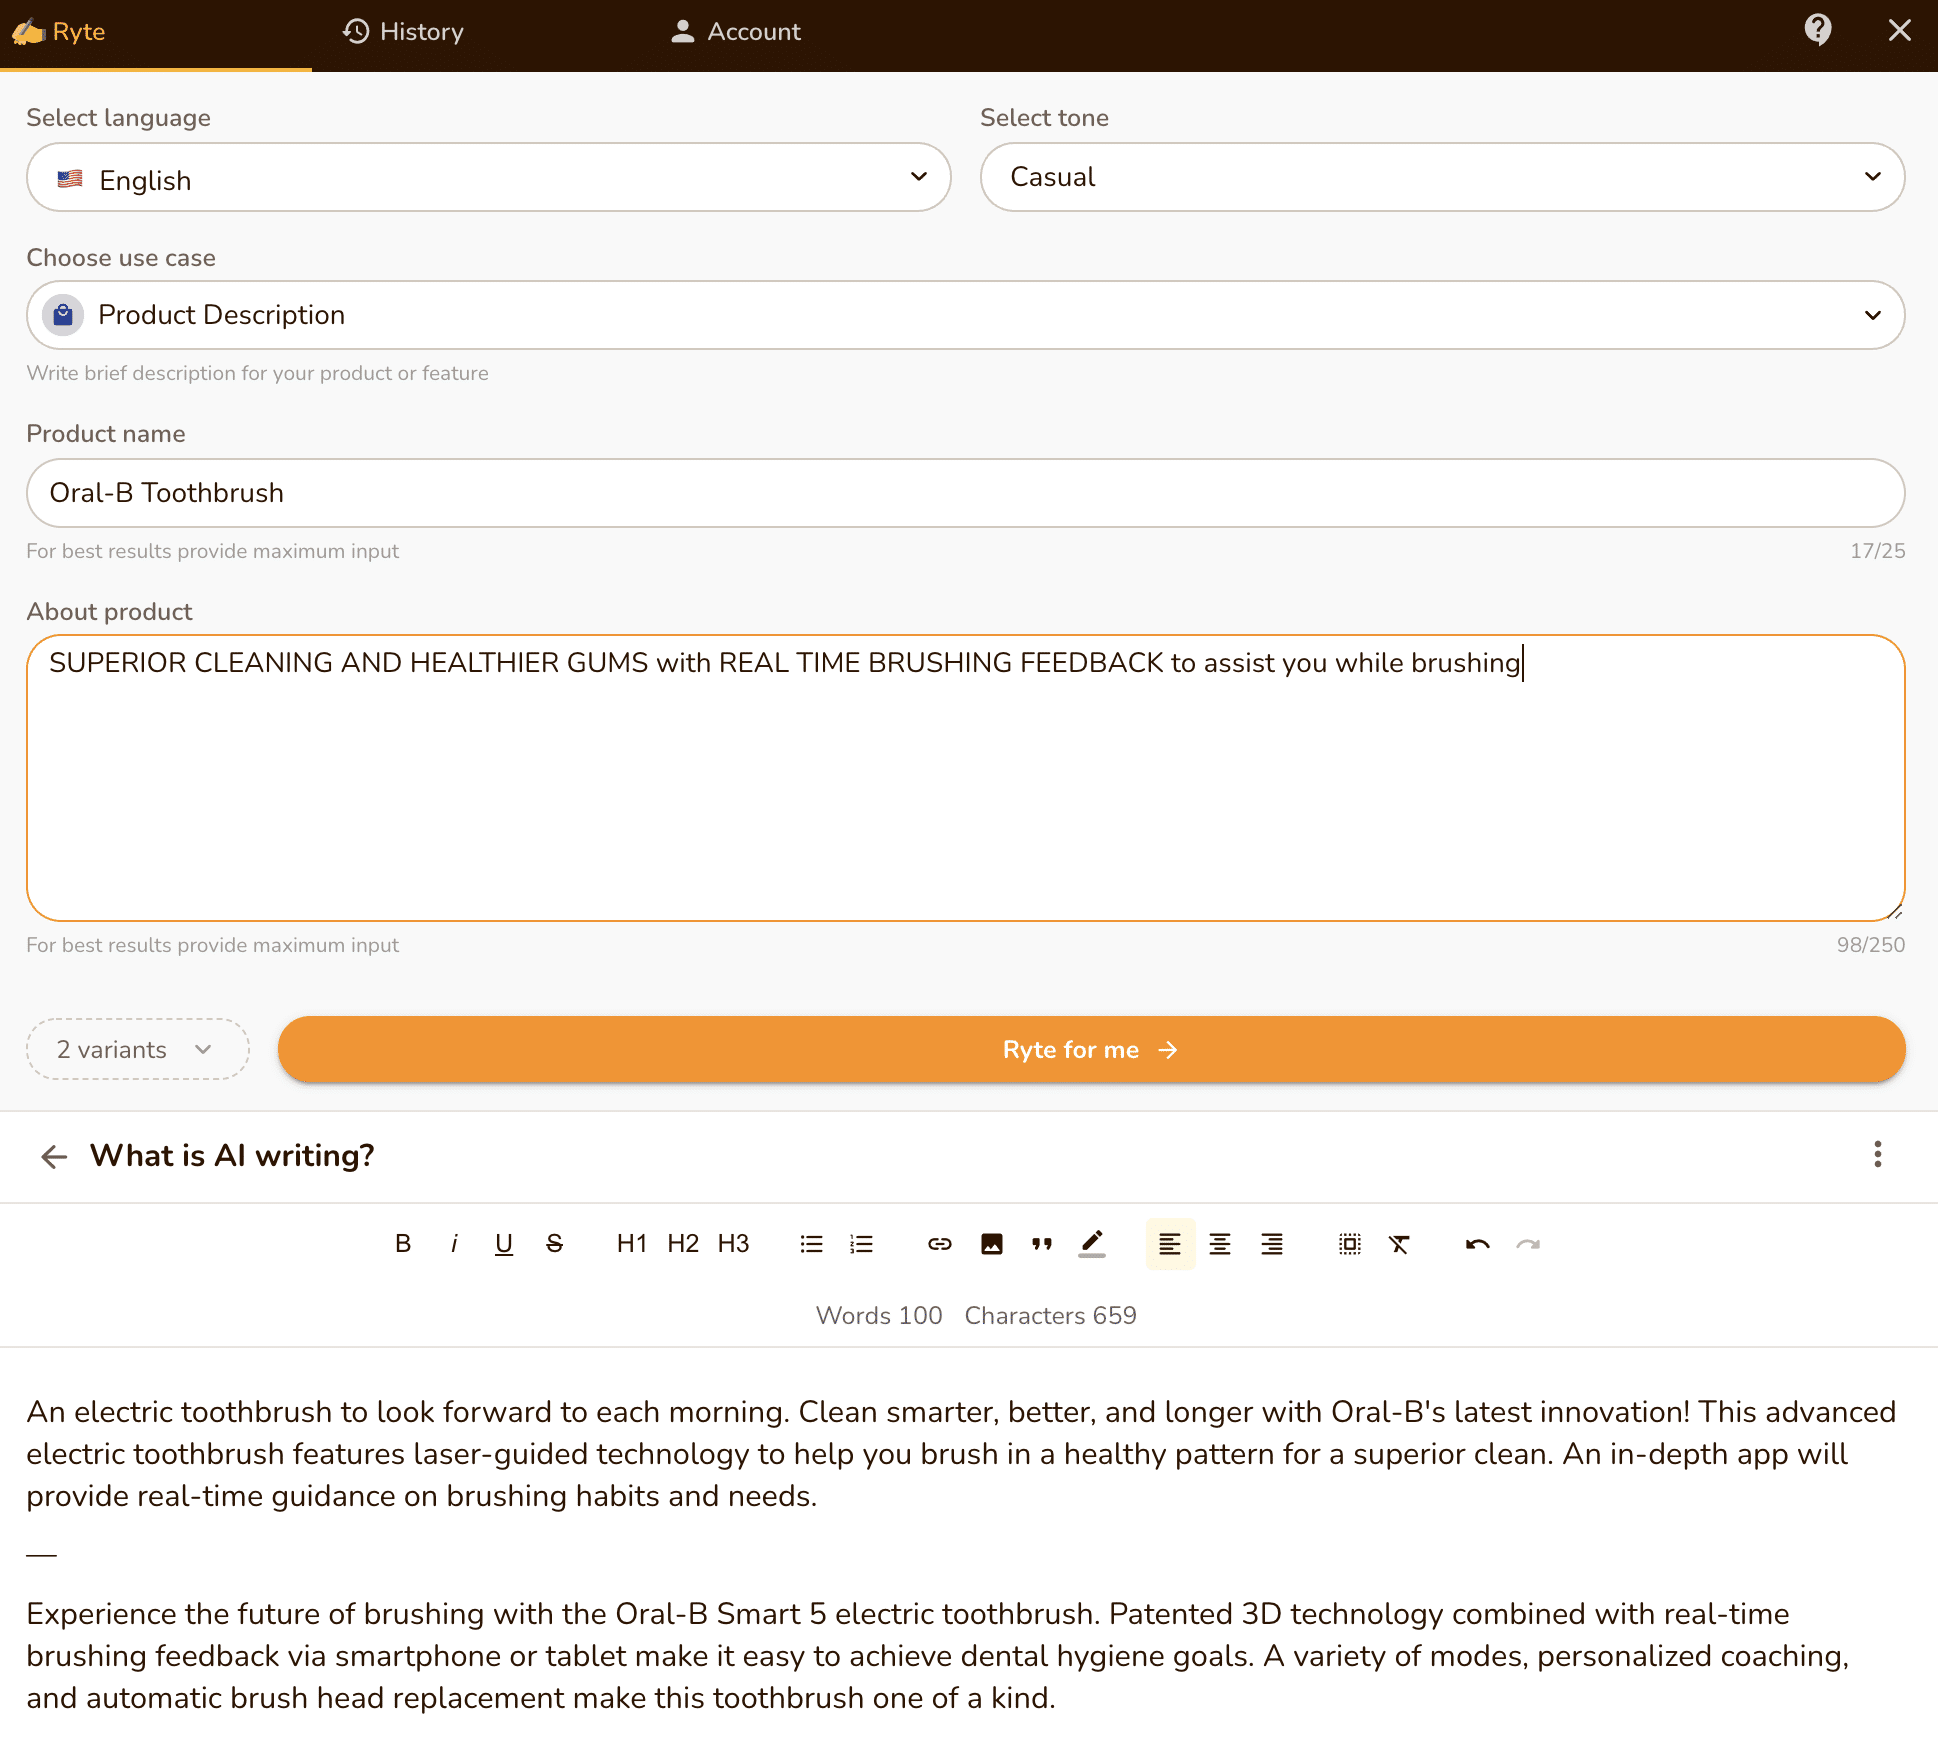This screenshot has height=1754, width=1938.
Task: Apply highlight to selected text
Action: tap(1092, 1242)
